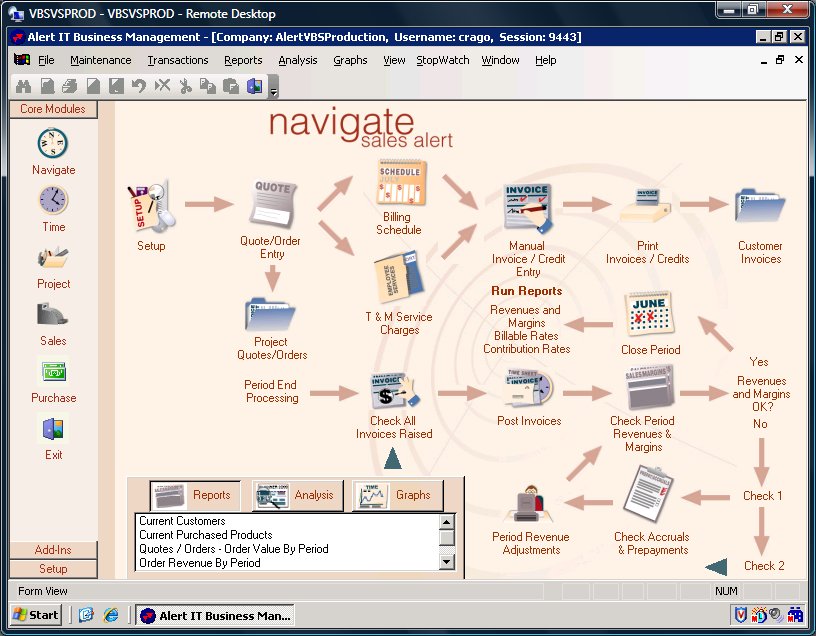Open the Project module icon
Viewport: 816px width, 636px height.
pyautogui.click(x=53, y=258)
